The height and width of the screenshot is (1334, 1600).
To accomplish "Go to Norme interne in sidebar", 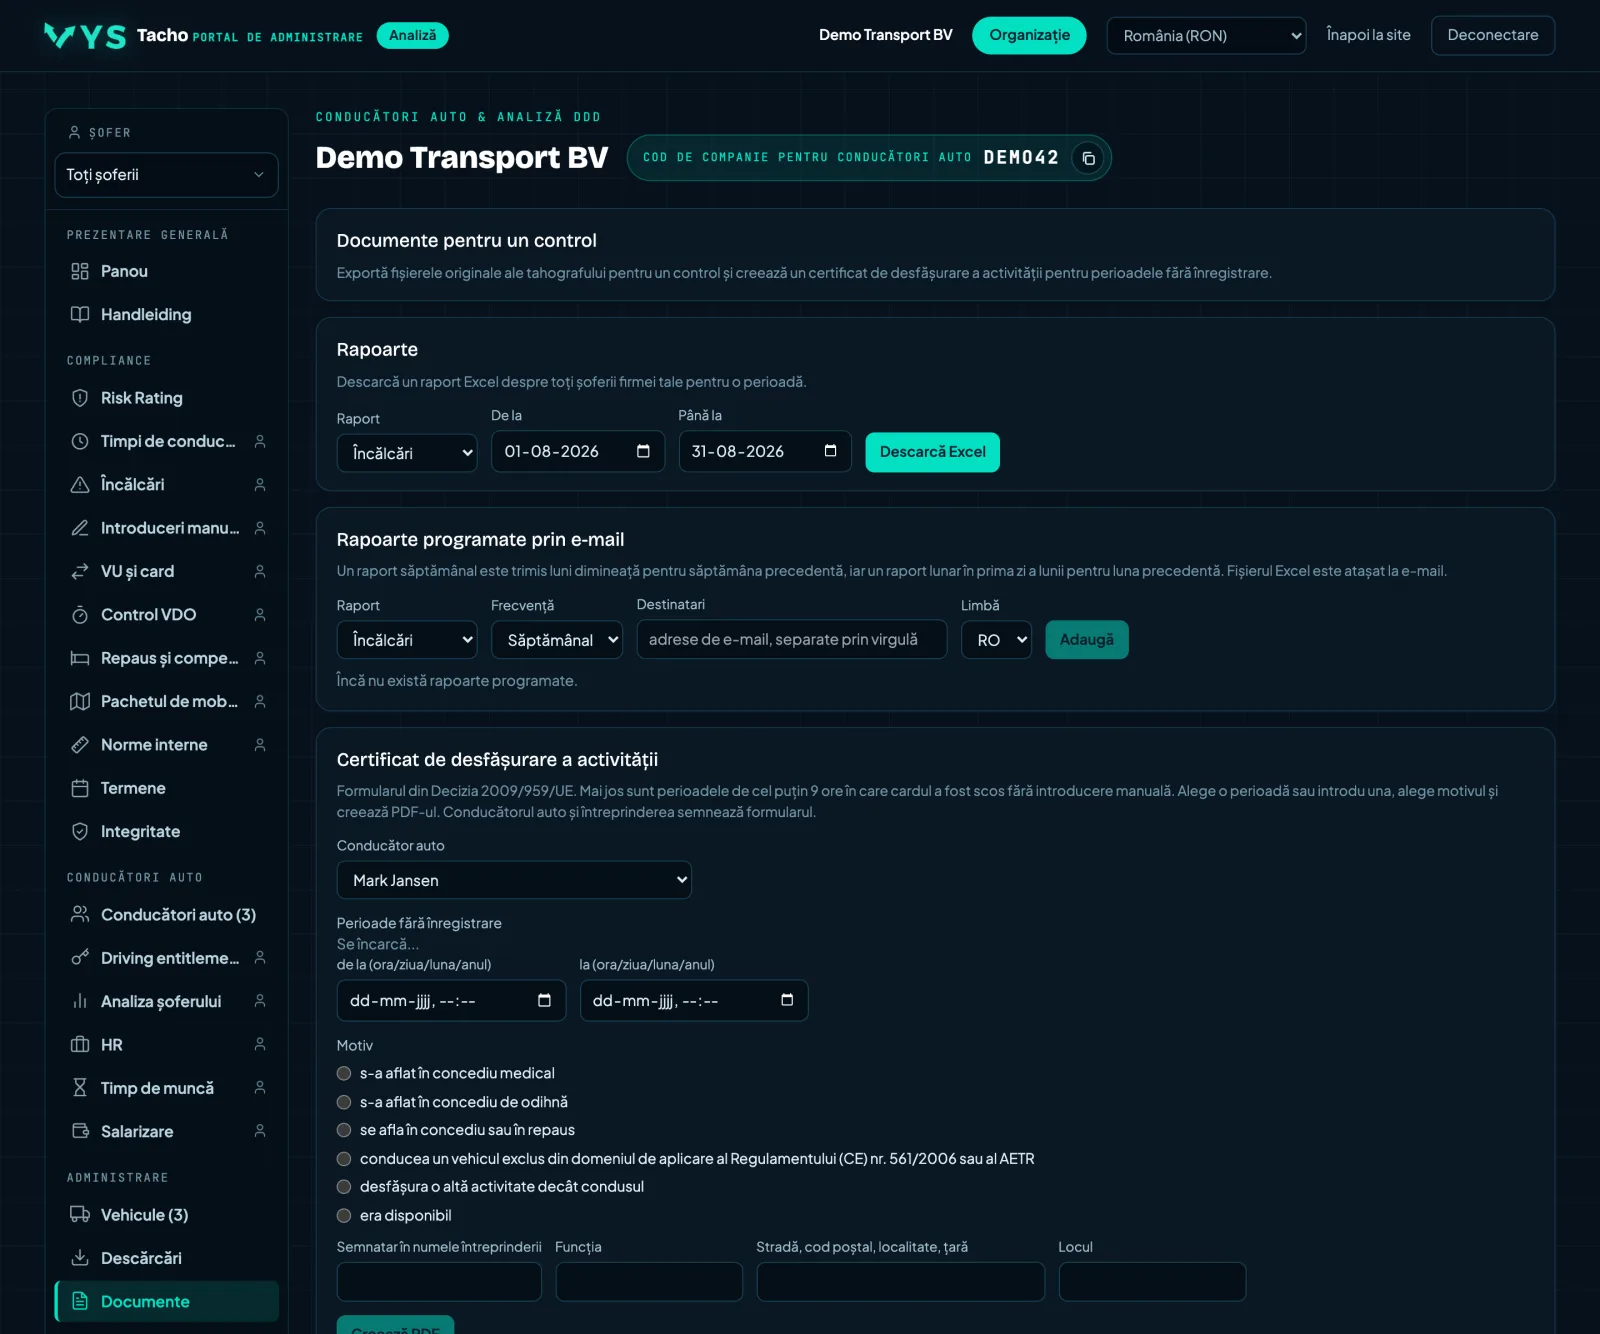I will 166,745.
